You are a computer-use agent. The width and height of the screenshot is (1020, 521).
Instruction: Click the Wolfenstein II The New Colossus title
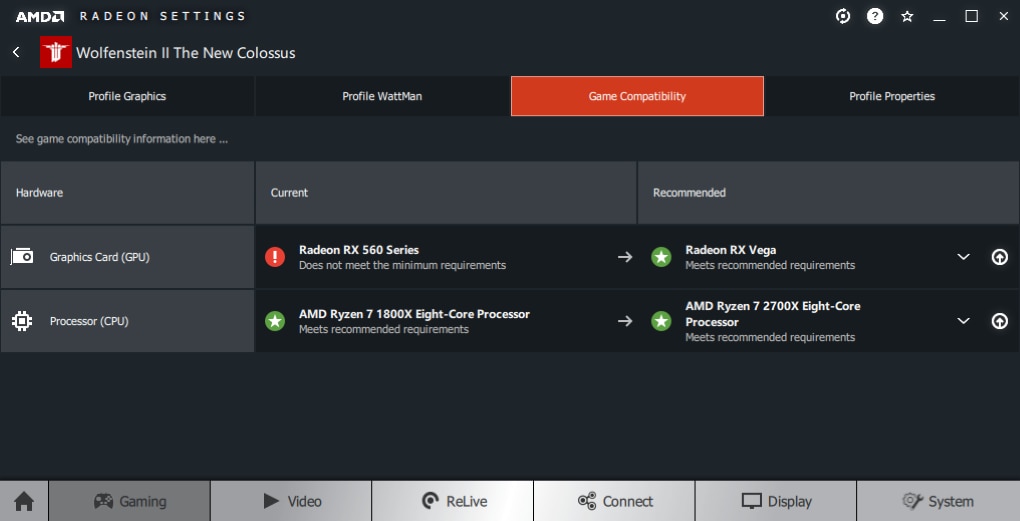[x=185, y=53]
